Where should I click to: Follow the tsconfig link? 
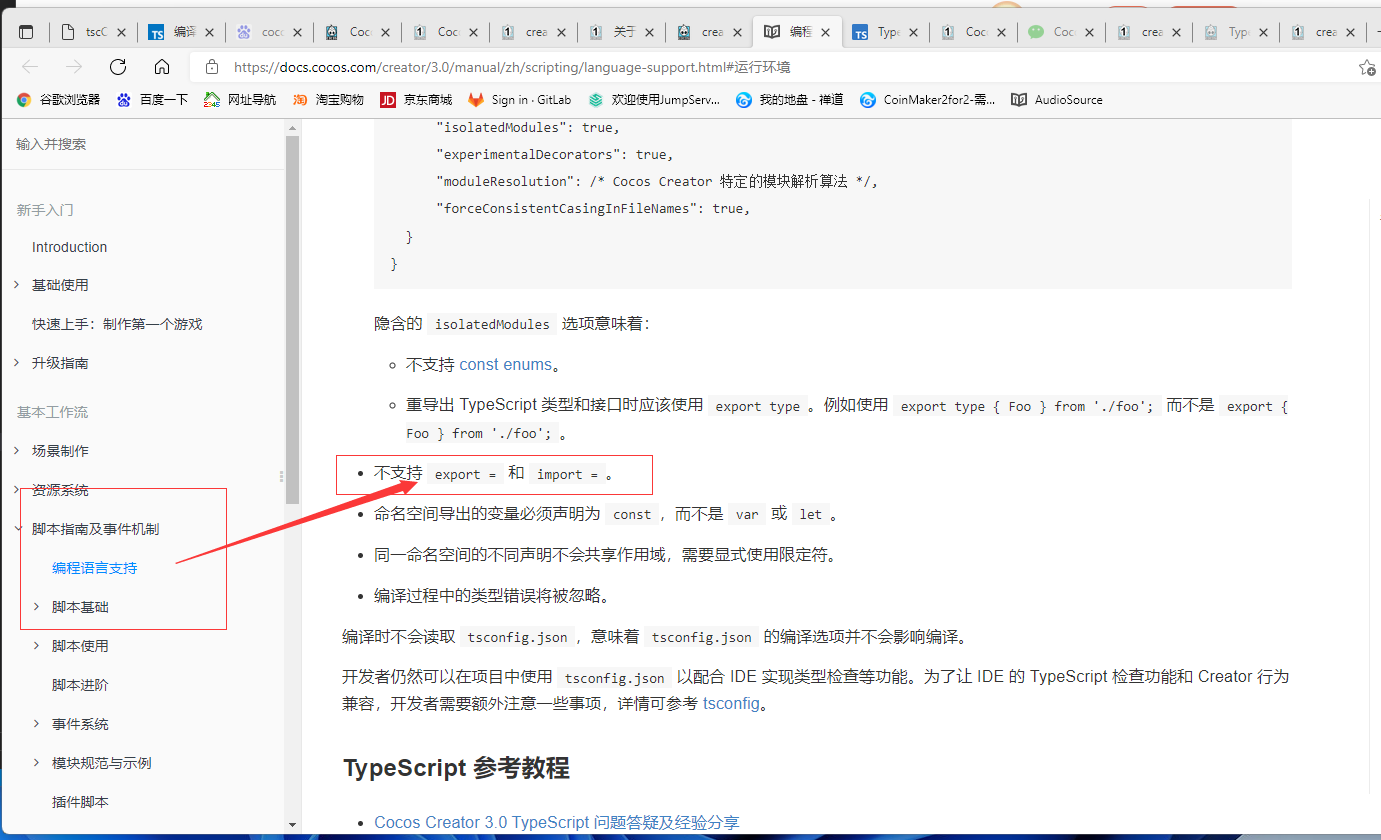[x=731, y=703]
